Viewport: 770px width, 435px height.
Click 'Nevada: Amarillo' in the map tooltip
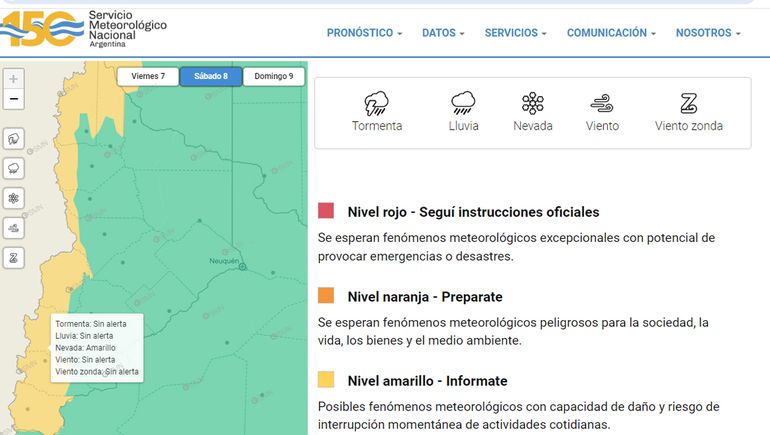pos(85,348)
